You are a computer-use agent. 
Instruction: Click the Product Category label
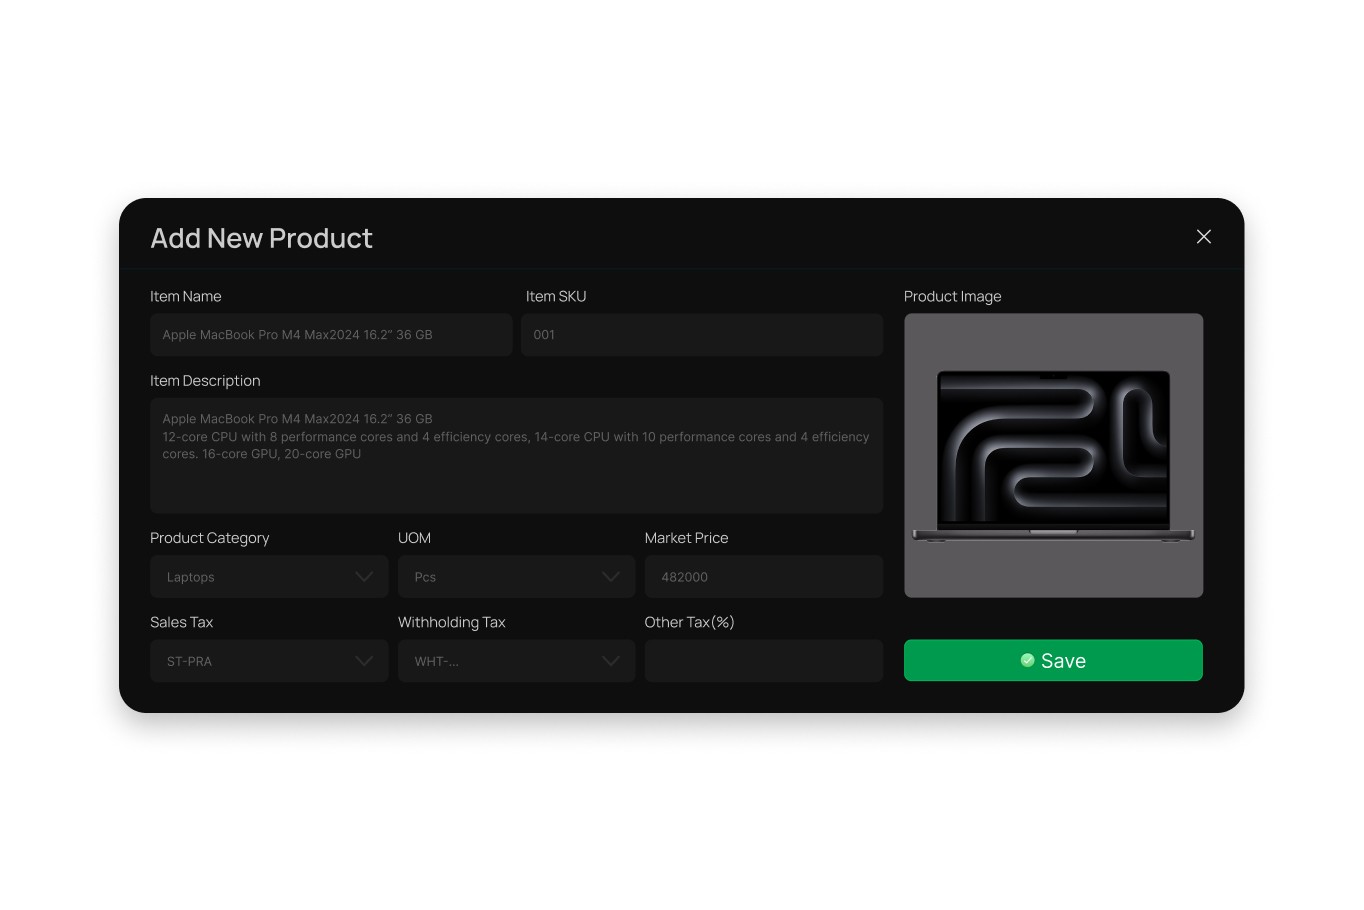pos(210,538)
